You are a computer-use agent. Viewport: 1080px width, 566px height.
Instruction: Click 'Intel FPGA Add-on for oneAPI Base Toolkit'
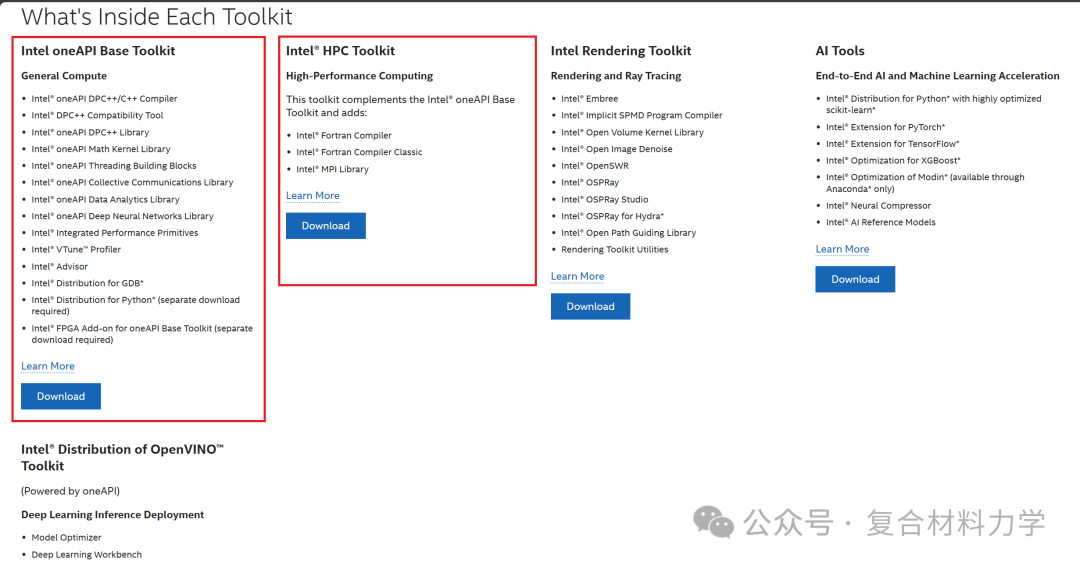pos(142,334)
